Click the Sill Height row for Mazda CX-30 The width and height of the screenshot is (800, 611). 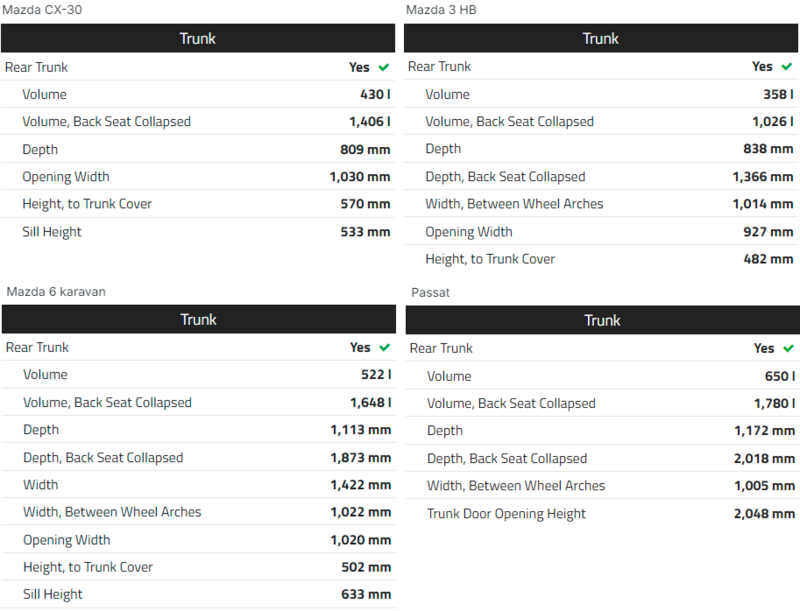52,232
